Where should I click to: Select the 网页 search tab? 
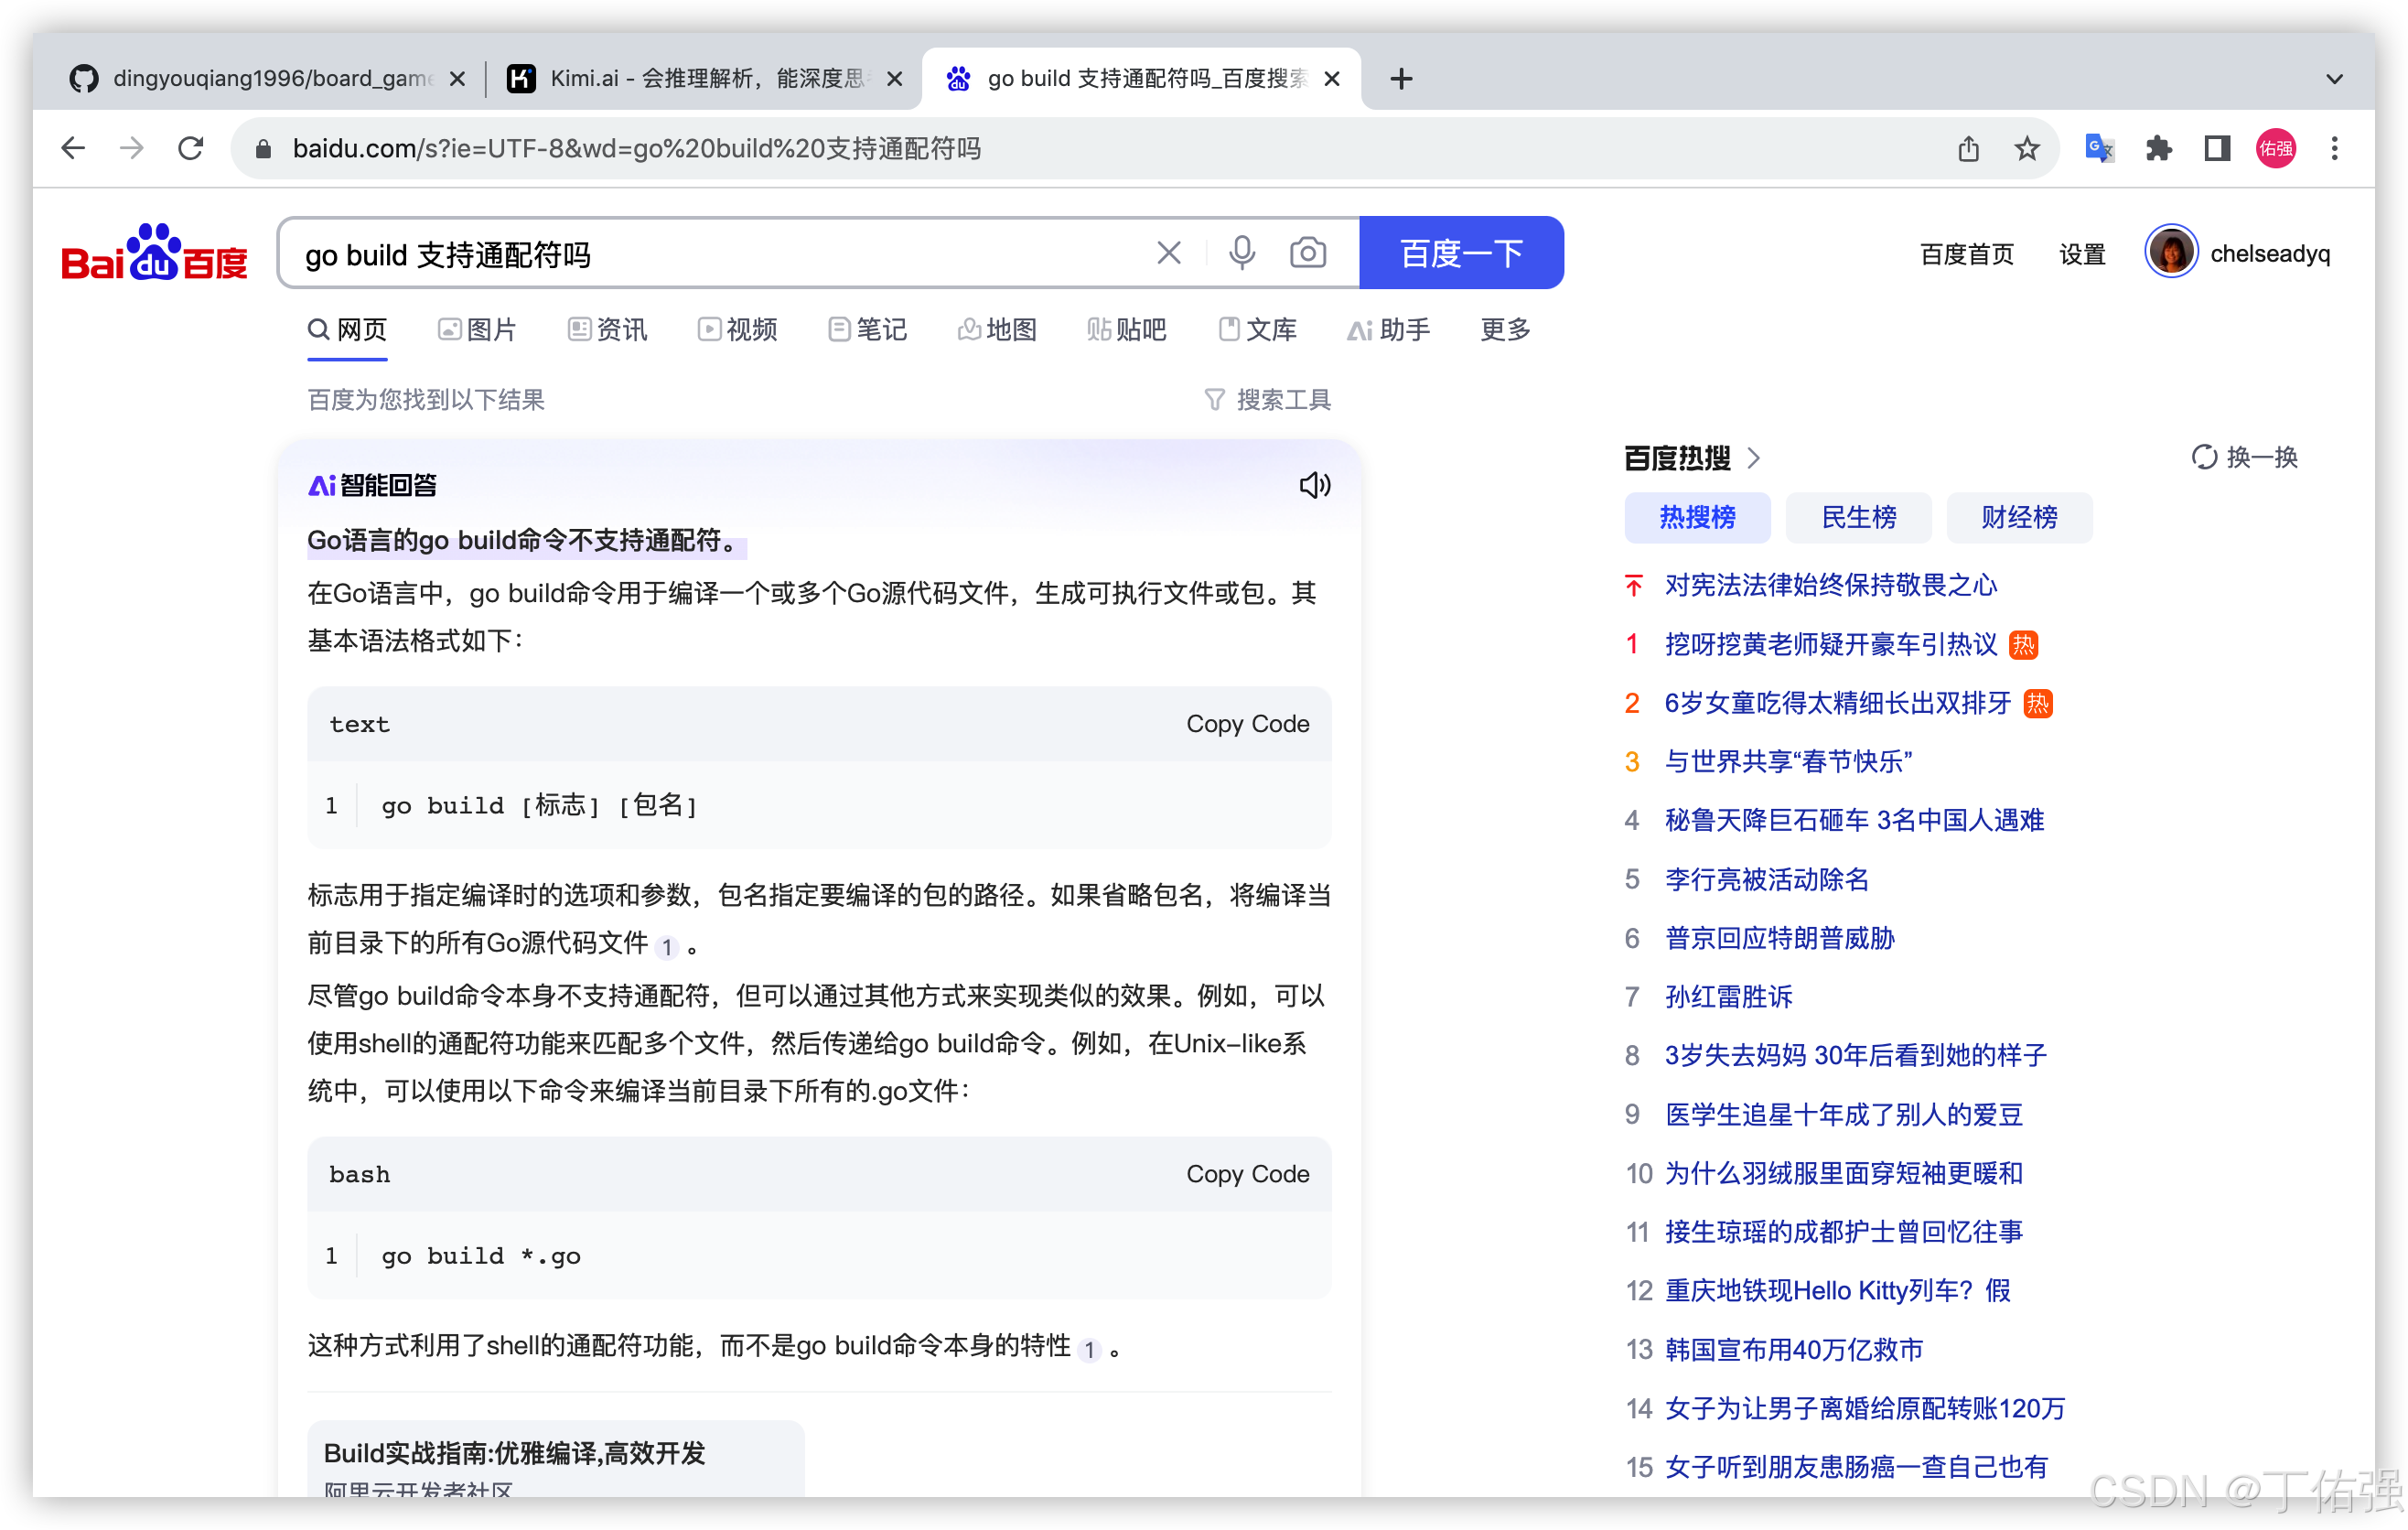[347, 330]
